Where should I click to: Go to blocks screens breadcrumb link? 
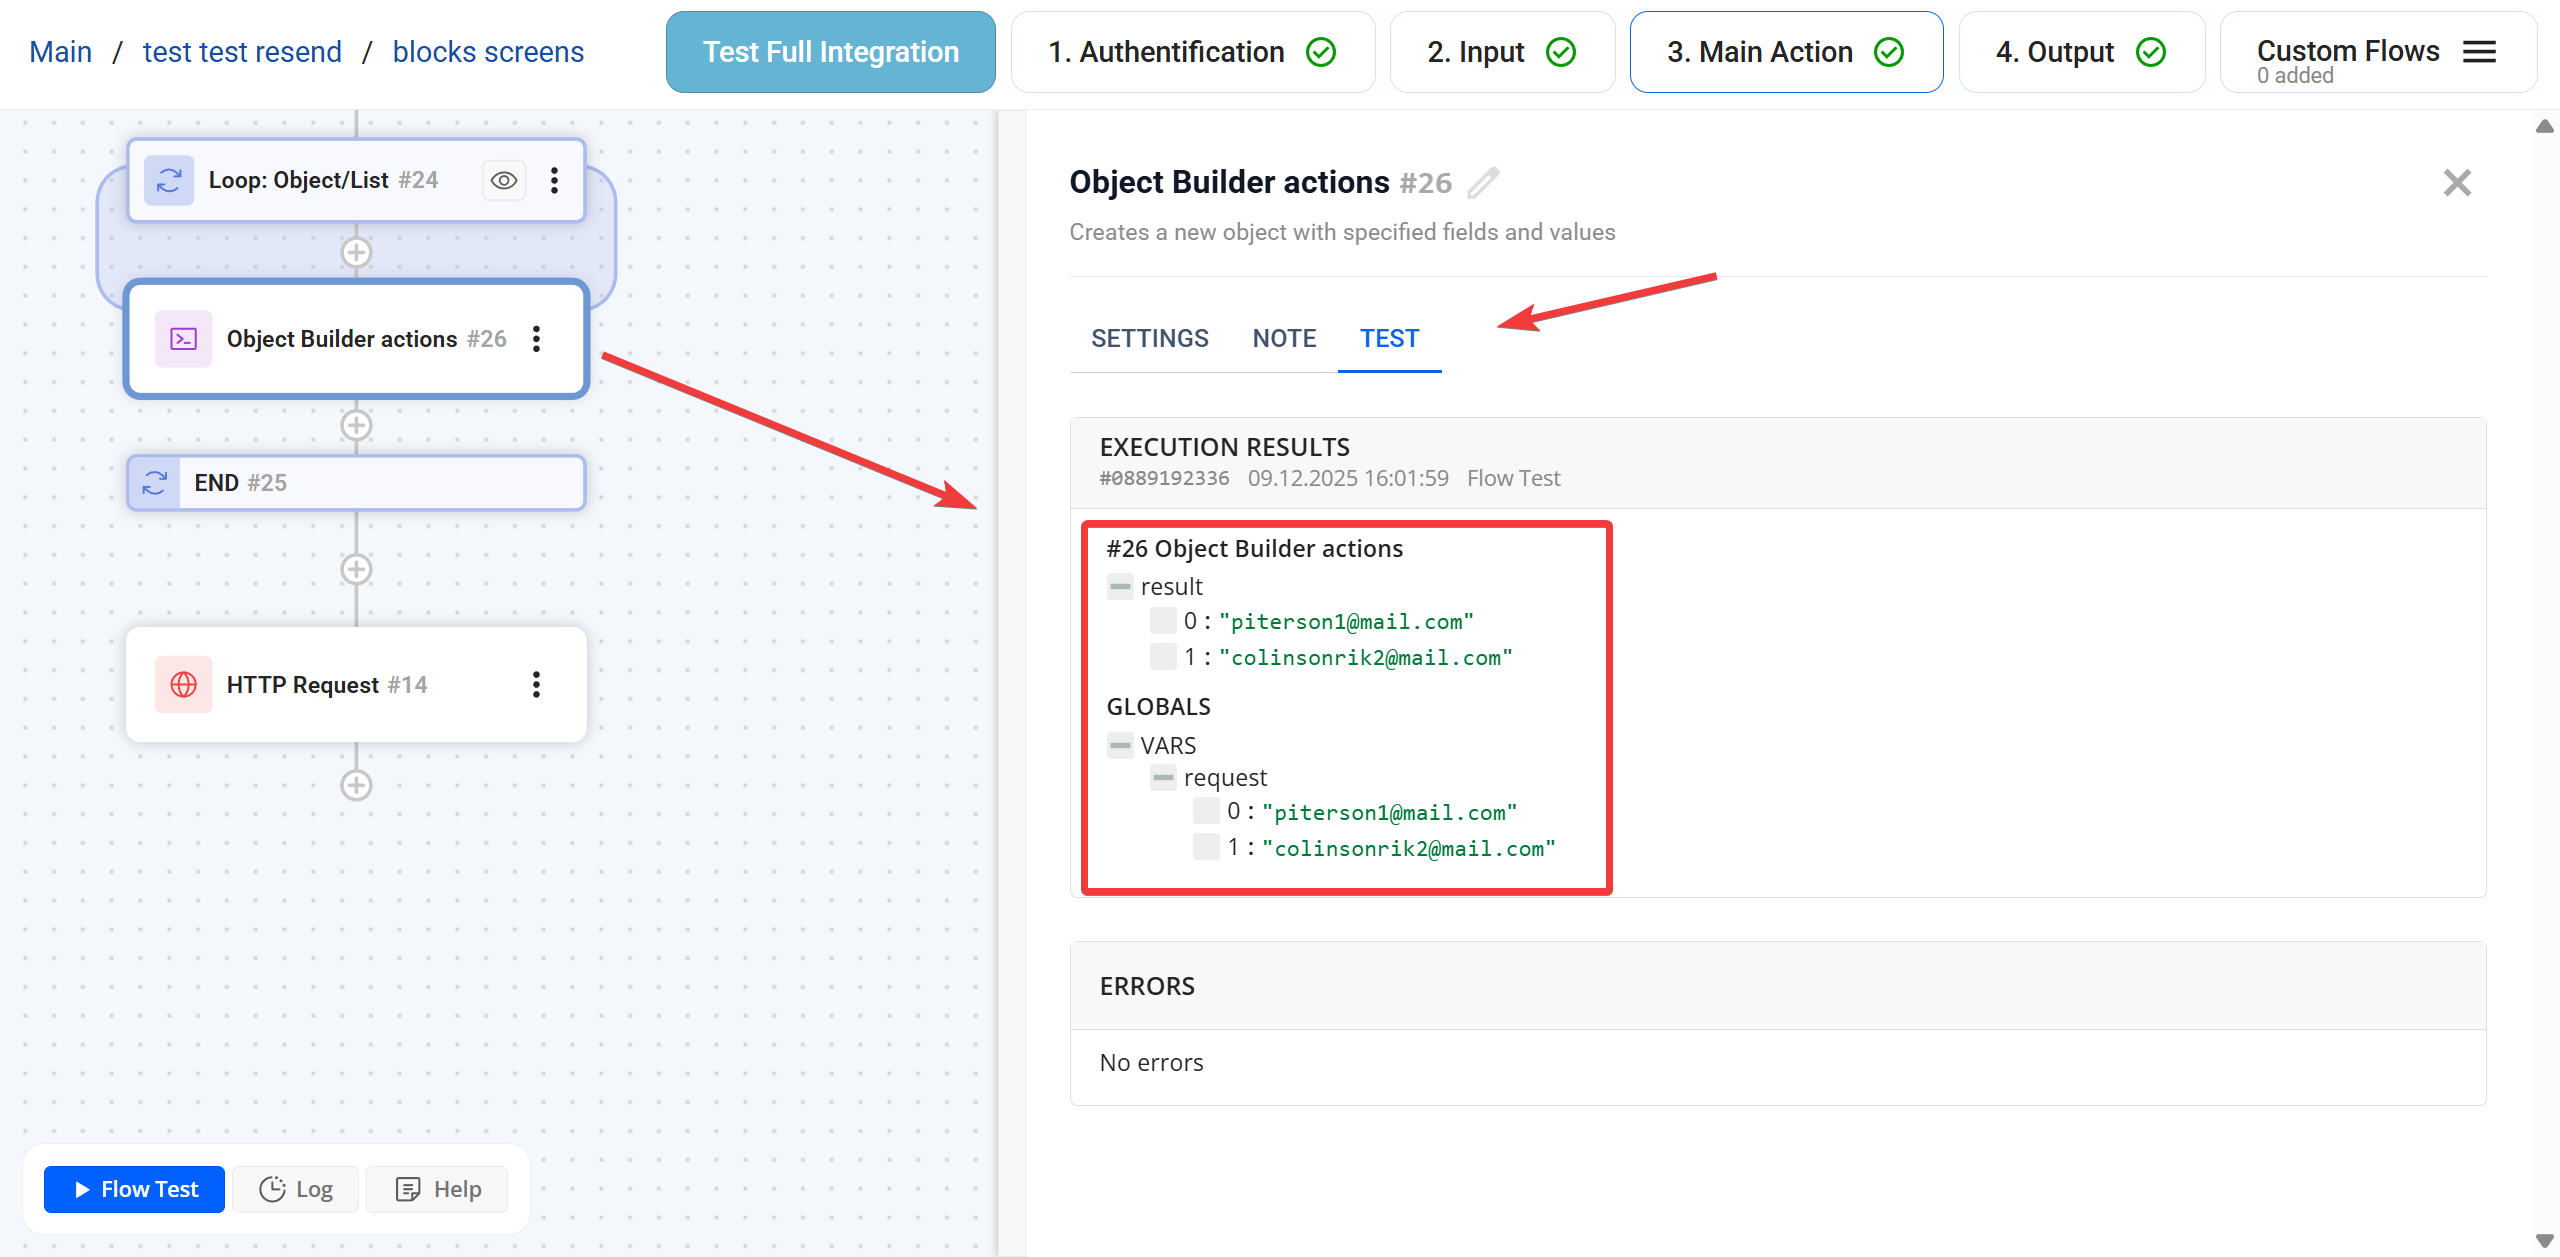click(488, 52)
